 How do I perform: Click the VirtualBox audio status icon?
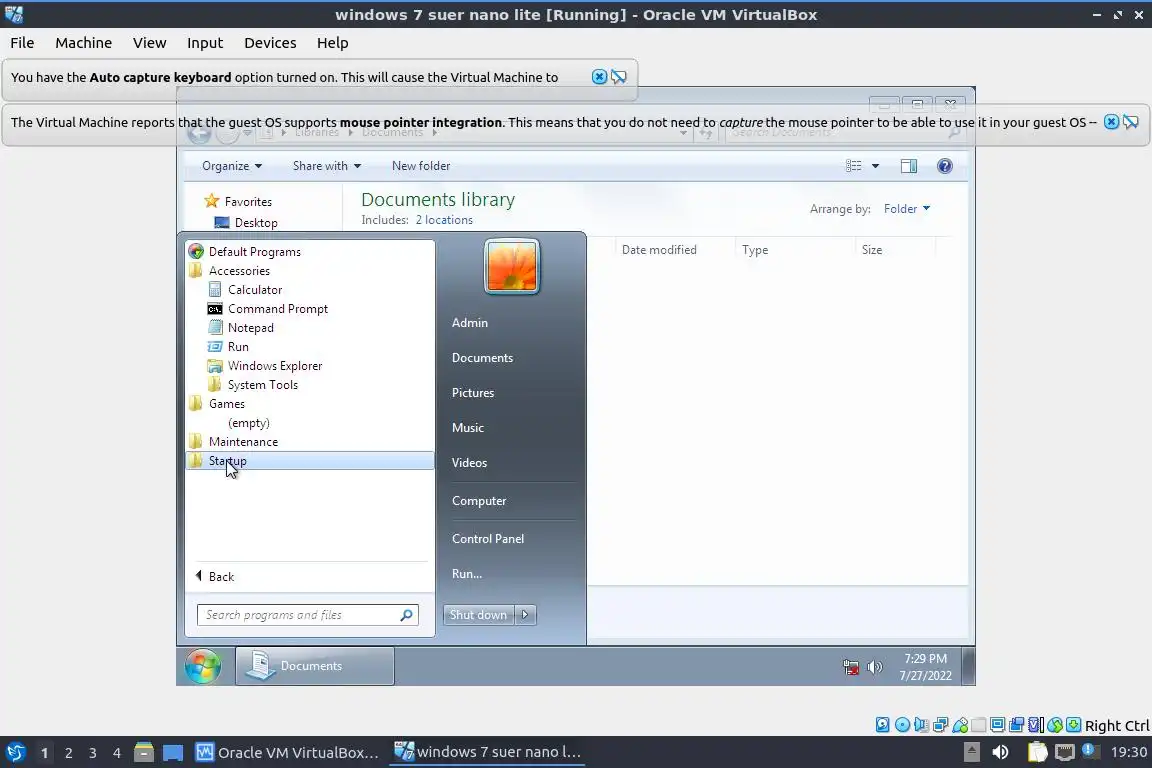(x=921, y=725)
